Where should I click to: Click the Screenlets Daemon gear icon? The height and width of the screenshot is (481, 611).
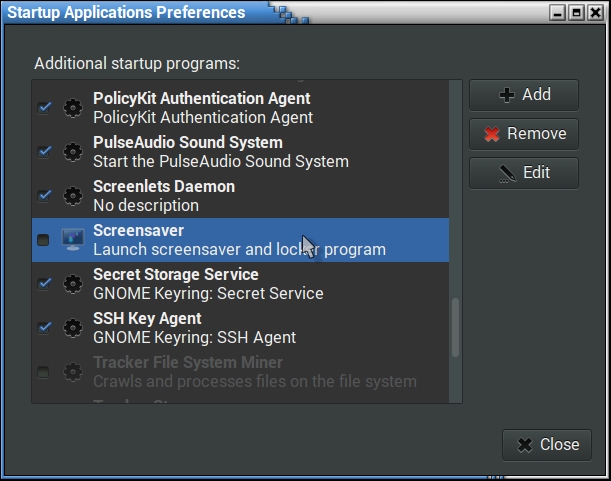72,196
